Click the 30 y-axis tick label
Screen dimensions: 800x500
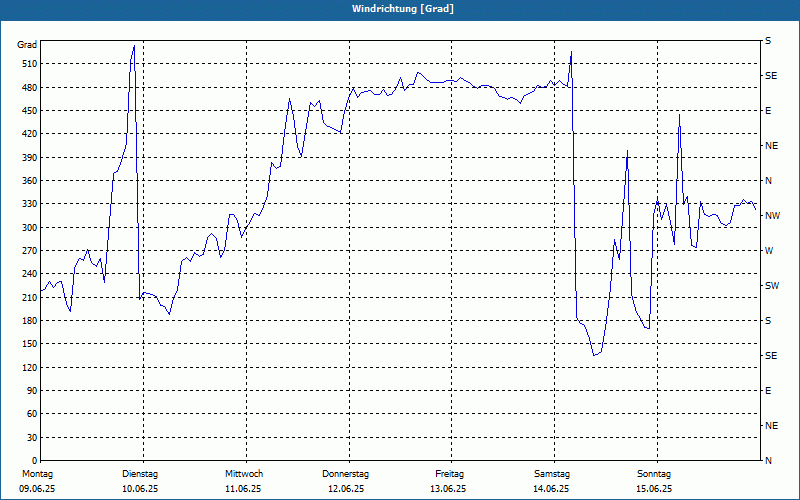[32, 438]
